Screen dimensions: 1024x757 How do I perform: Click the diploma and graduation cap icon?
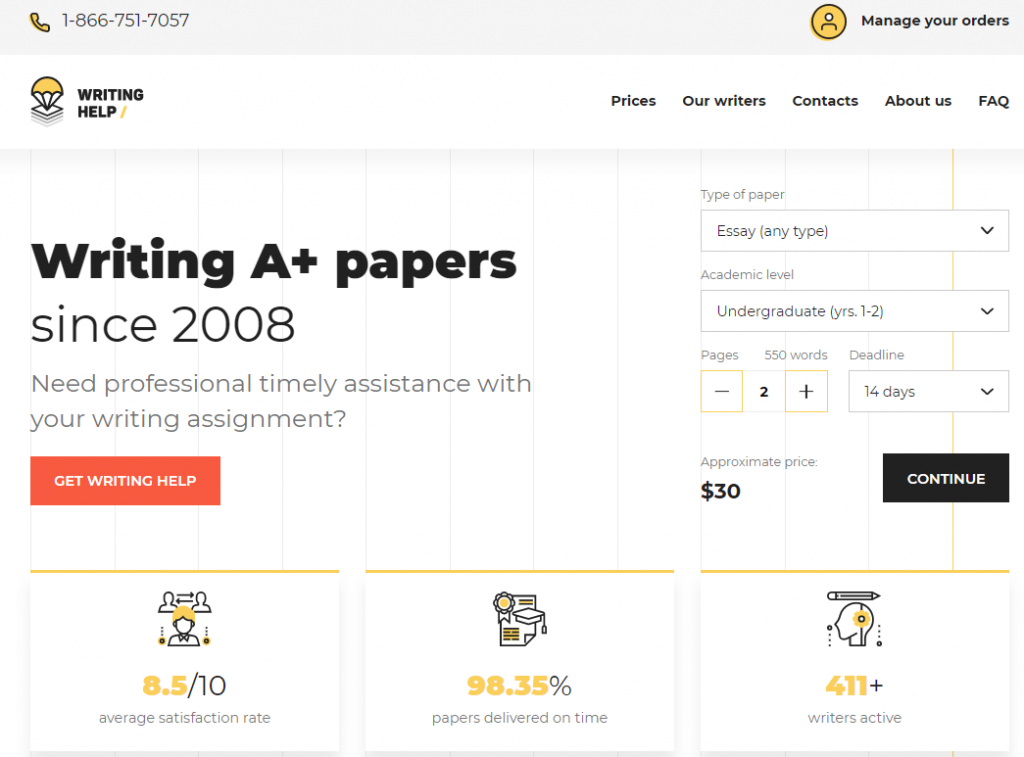[519, 618]
